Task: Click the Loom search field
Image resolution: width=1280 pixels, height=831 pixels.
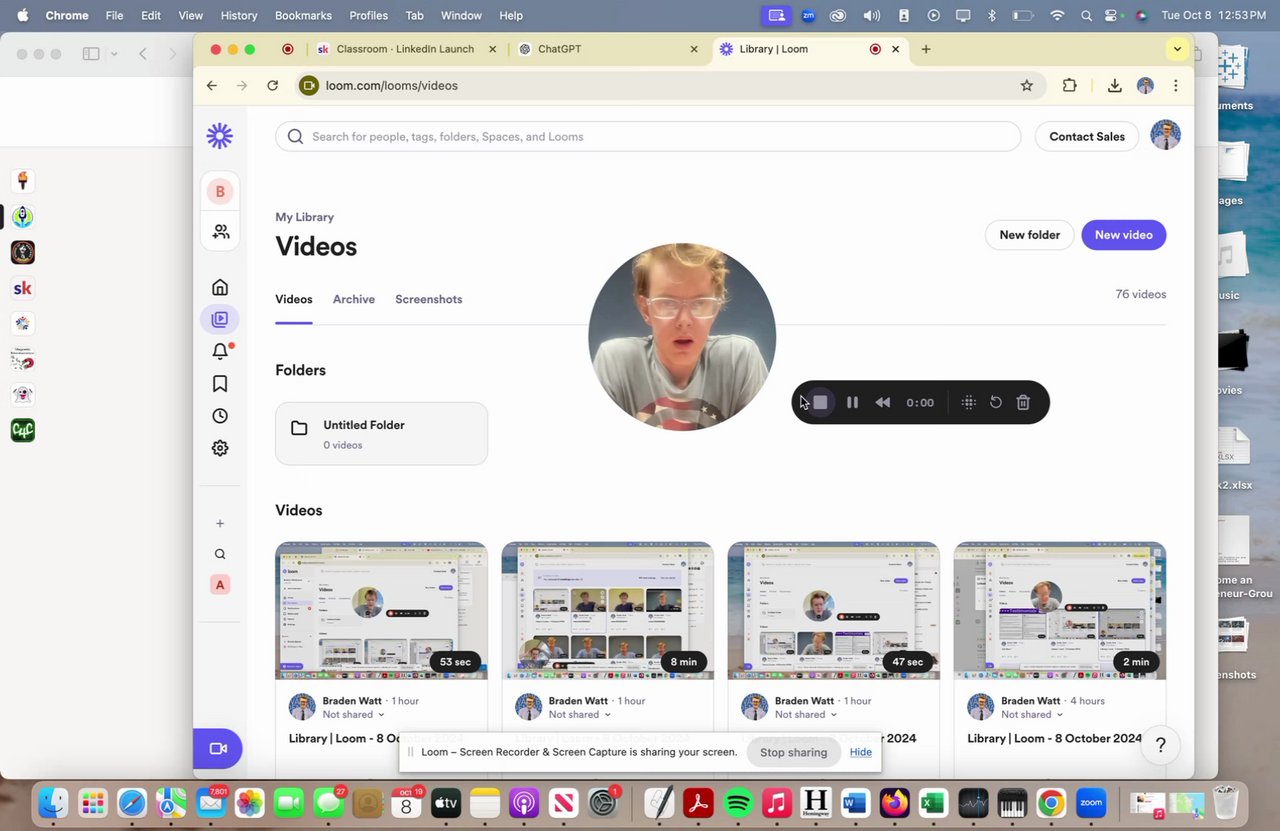Action: tap(648, 136)
